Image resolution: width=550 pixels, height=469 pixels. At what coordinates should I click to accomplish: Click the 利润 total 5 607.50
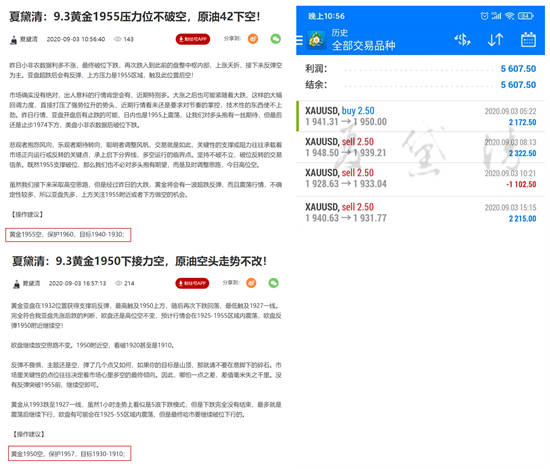point(518,69)
